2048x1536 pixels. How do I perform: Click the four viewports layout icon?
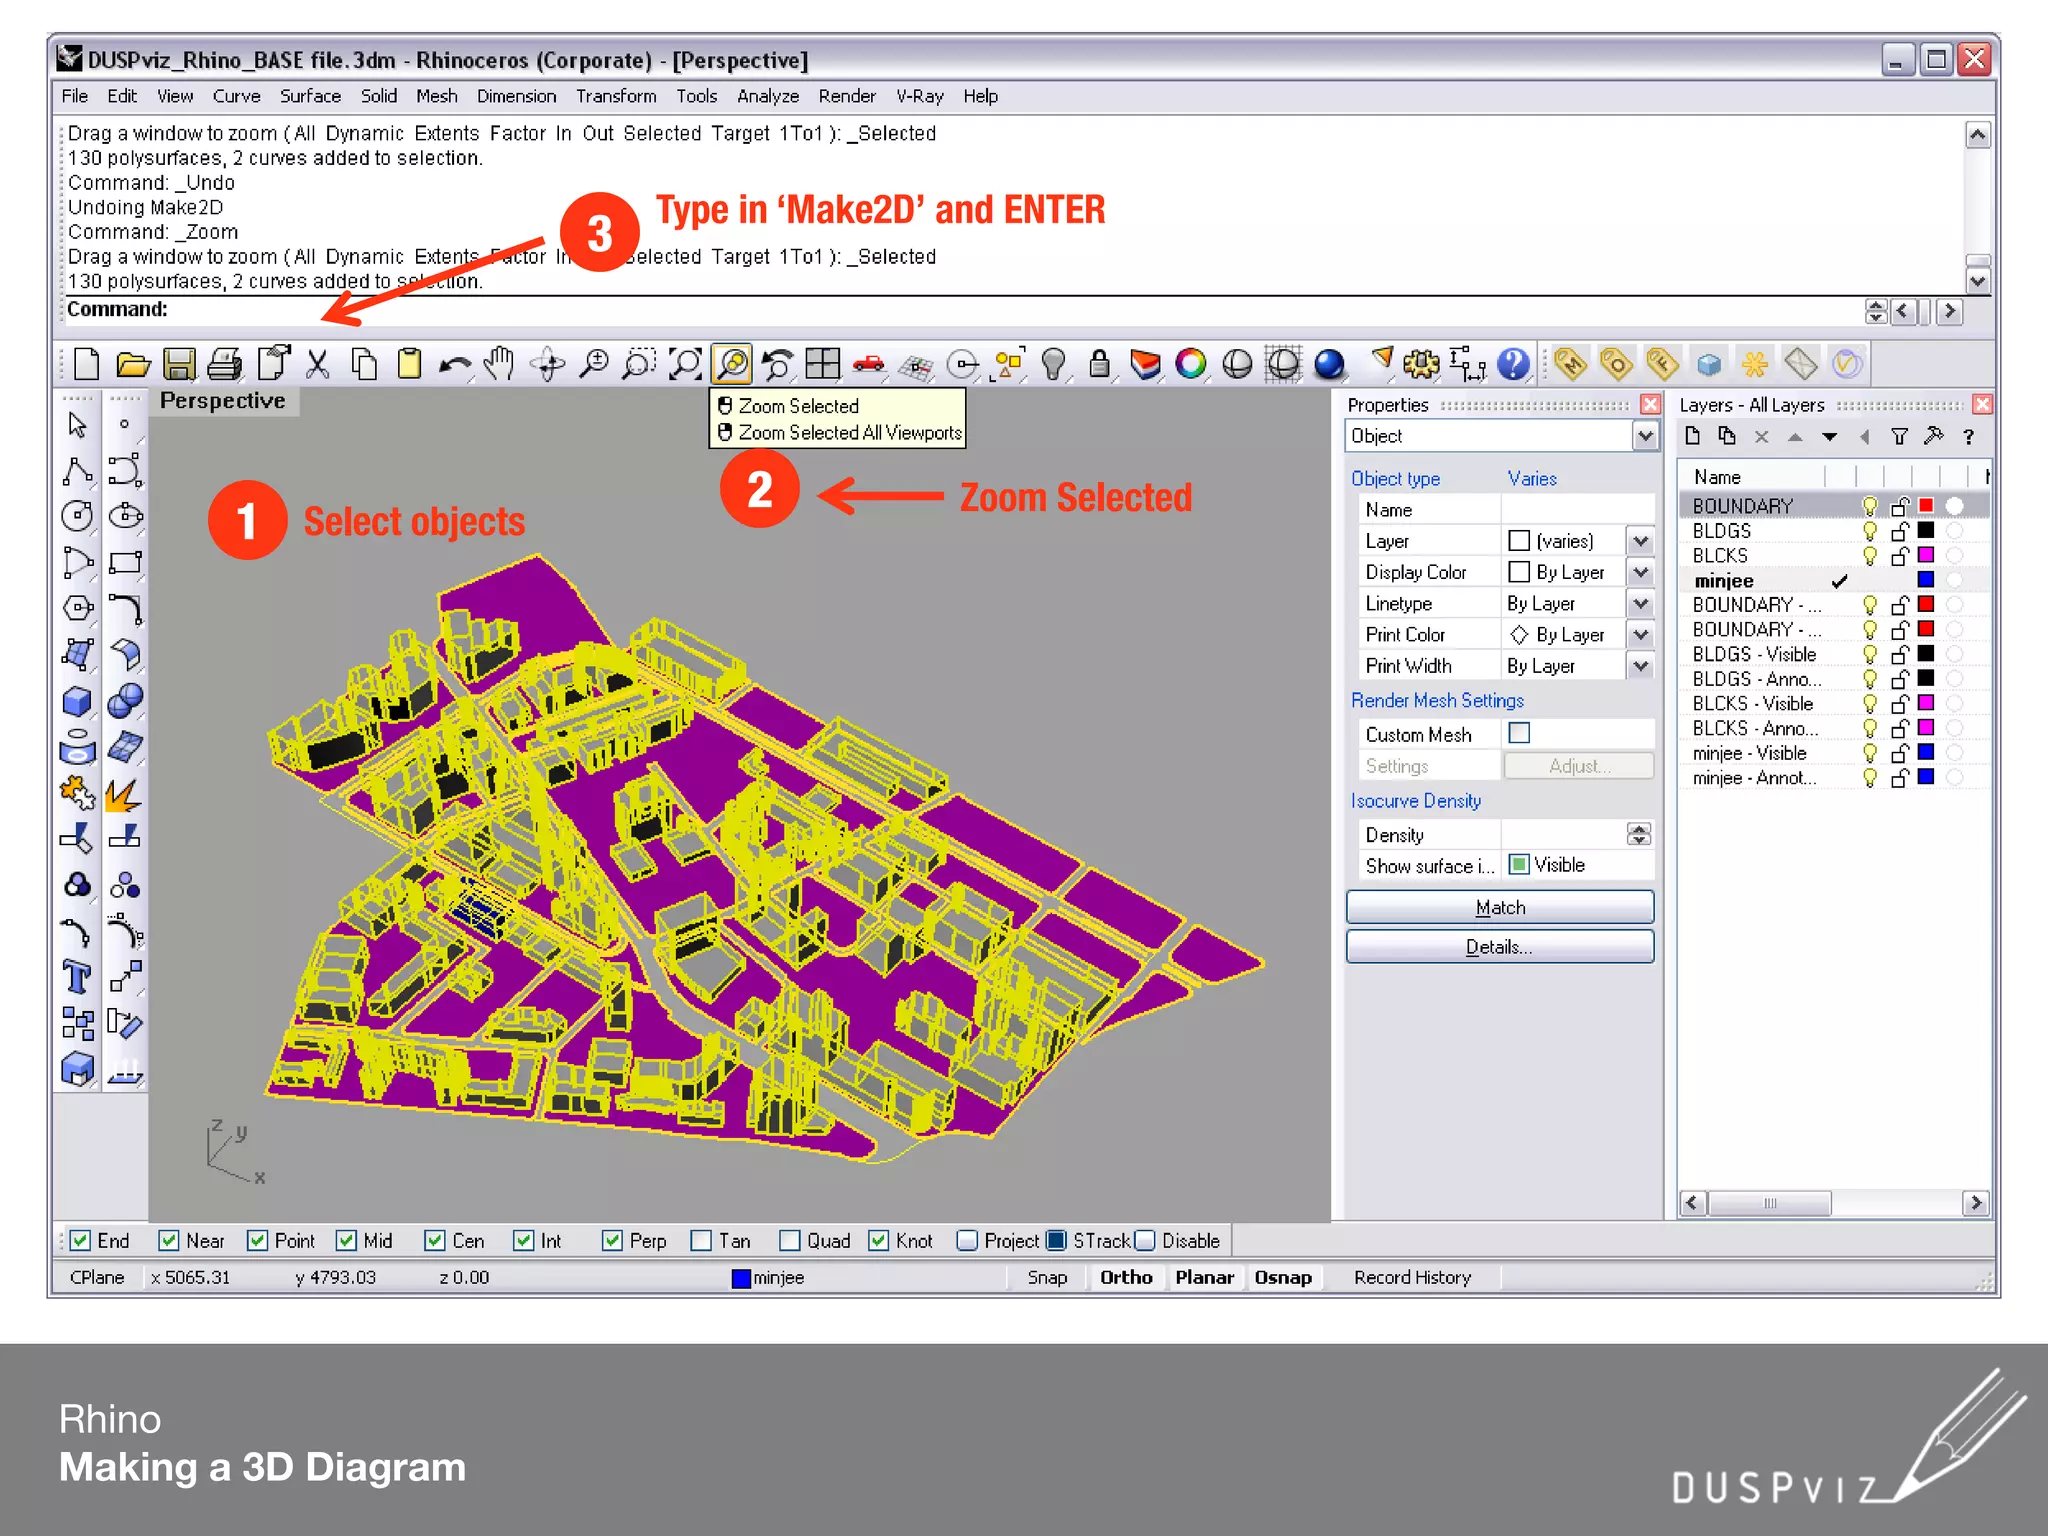(x=823, y=364)
